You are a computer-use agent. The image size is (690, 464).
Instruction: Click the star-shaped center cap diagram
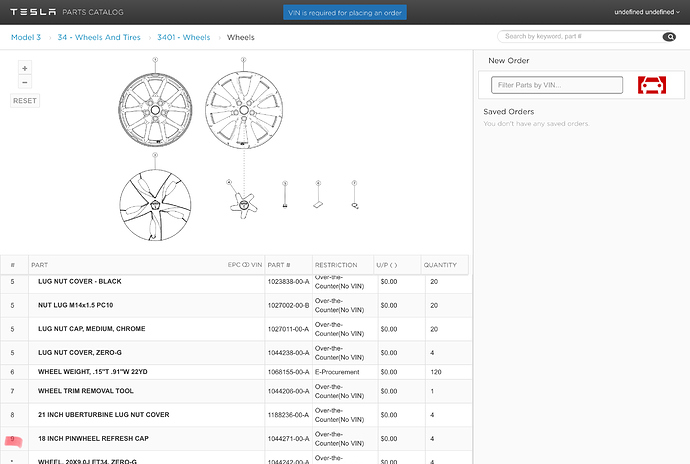pyautogui.click(x=244, y=205)
